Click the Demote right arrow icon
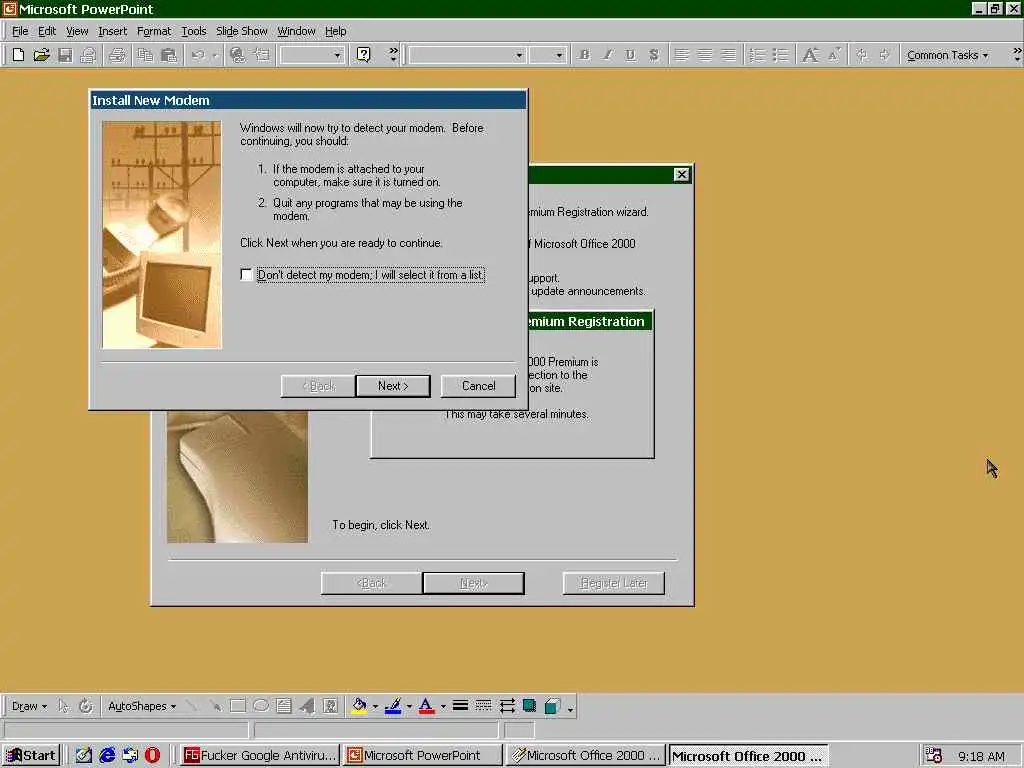This screenshot has width=1024, height=768. coord(885,55)
